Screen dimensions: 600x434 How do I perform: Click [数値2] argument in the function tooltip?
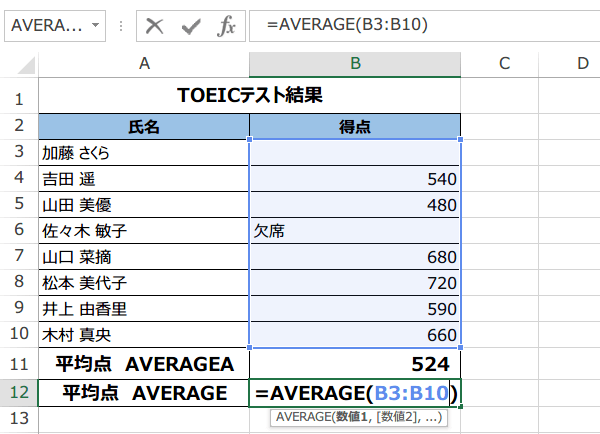(396, 417)
